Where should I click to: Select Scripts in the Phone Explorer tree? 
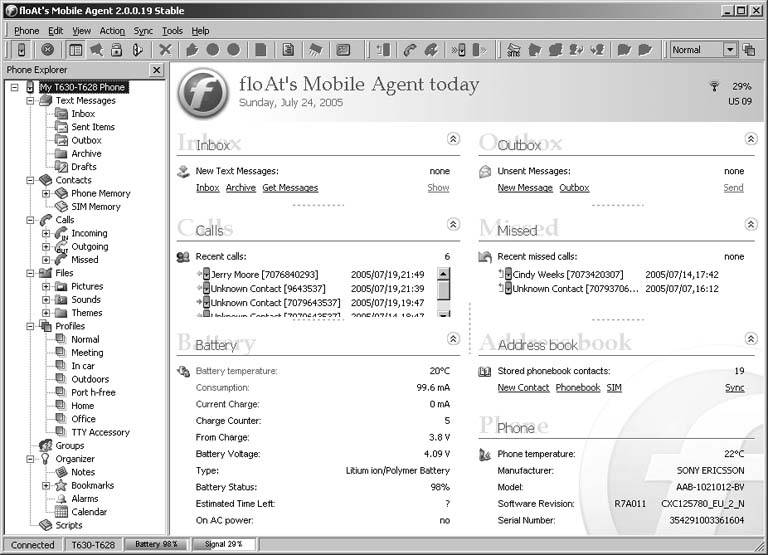coord(68,525)
